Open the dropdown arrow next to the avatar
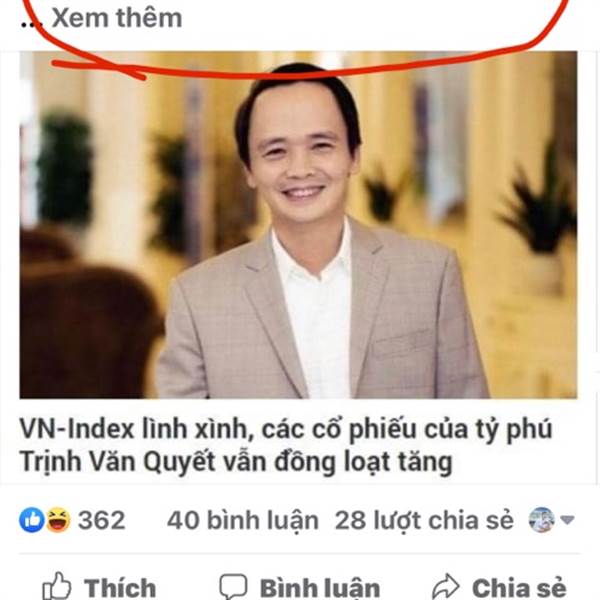 pos(567,520)
